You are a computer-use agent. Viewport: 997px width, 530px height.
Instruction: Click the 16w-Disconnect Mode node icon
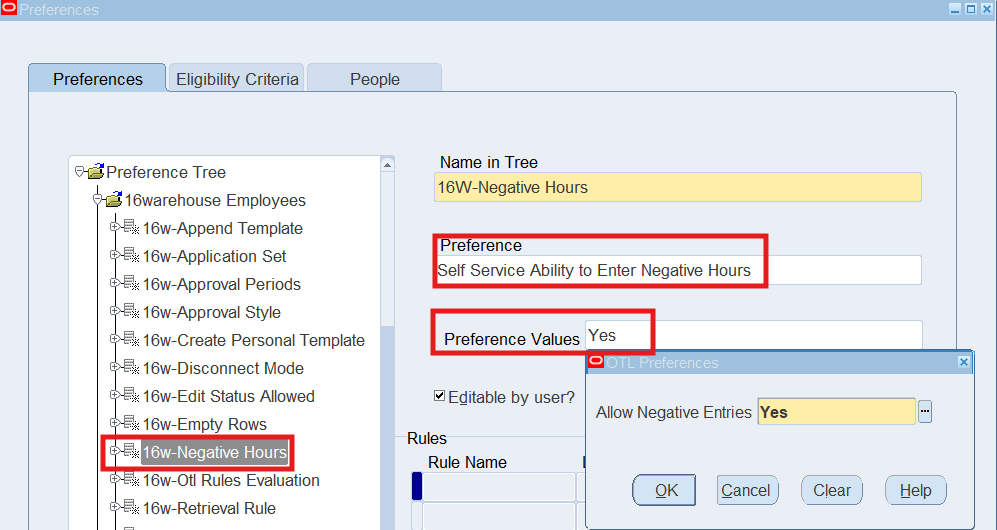tap(131, 368)
